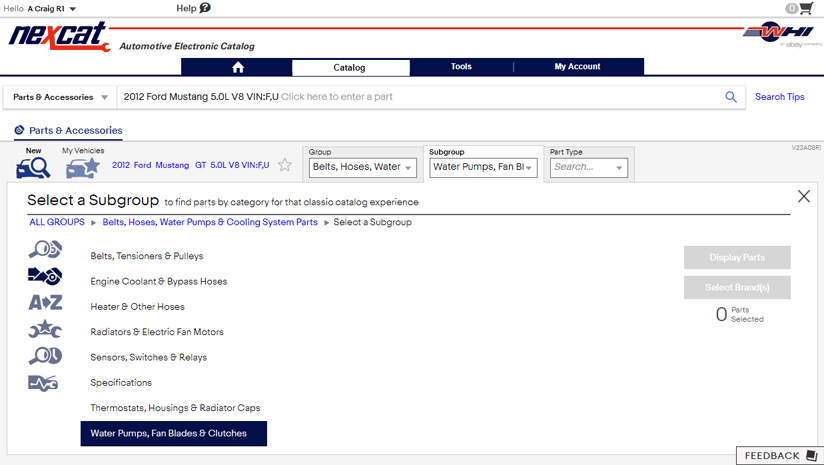Viewport: 824px width, 465px height.
Task: Open the FEEDBACK button
Action: [780, 456]
